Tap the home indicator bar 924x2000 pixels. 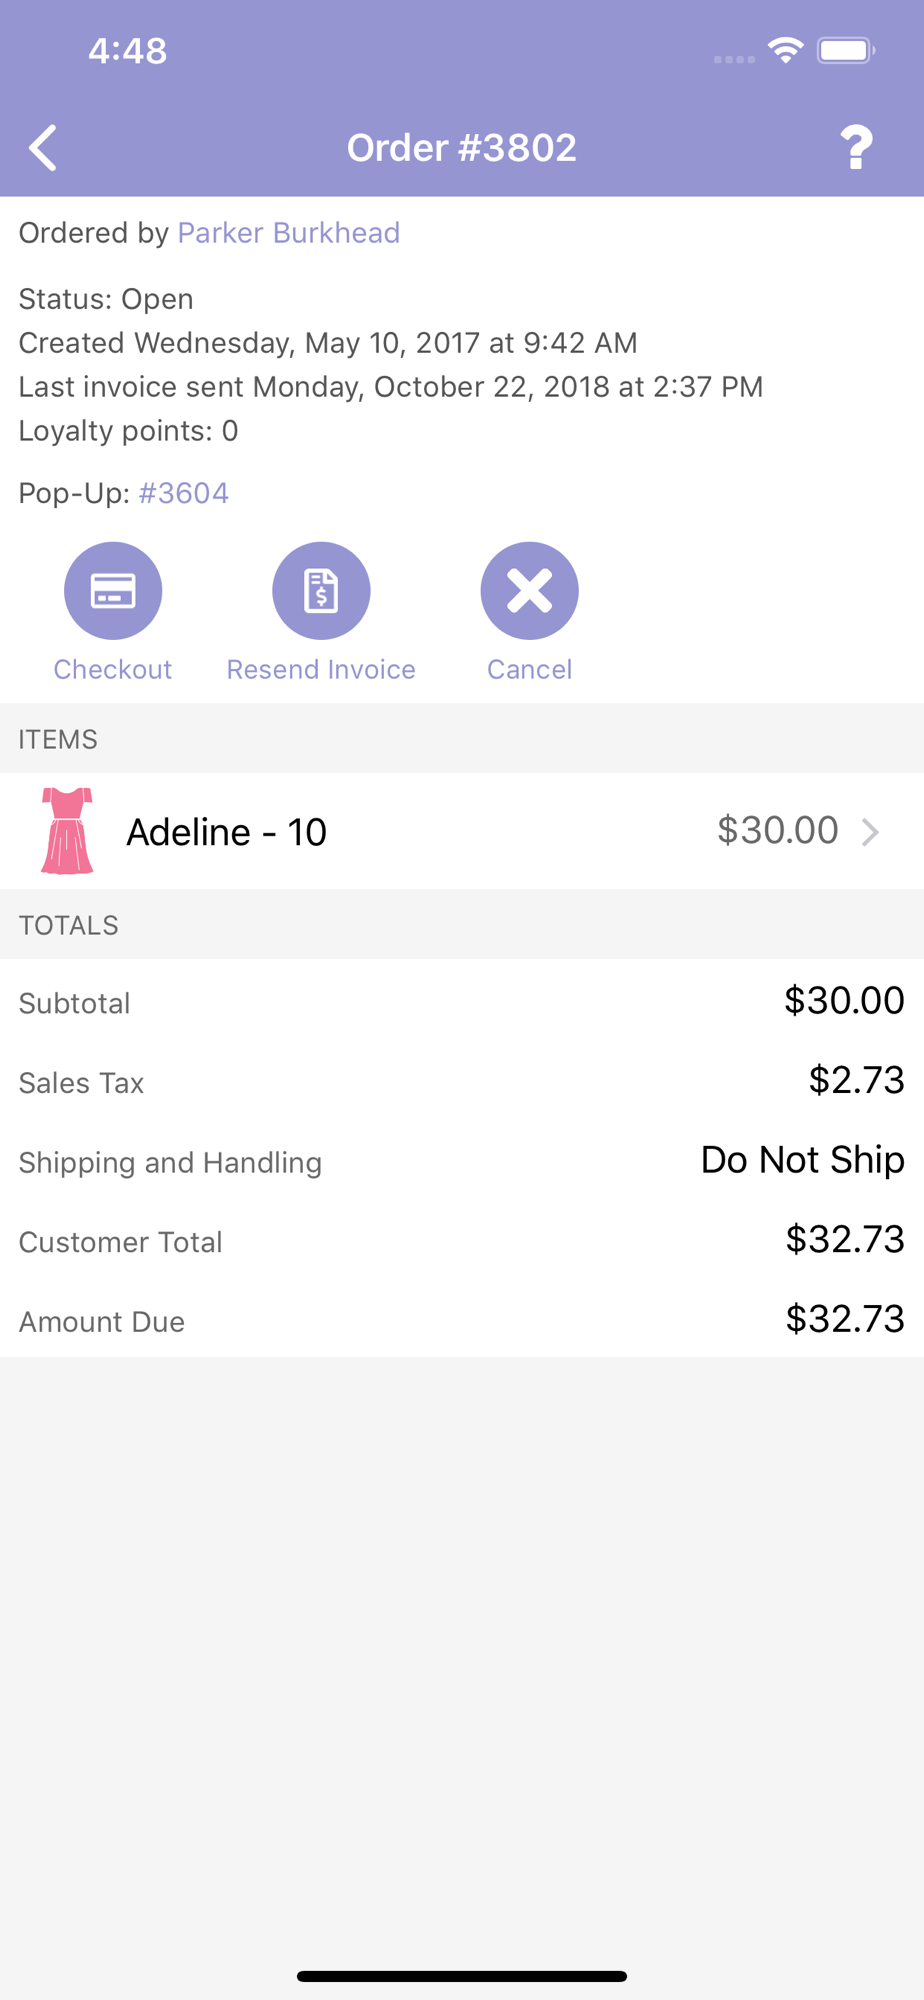click(x=462, y=1976)
